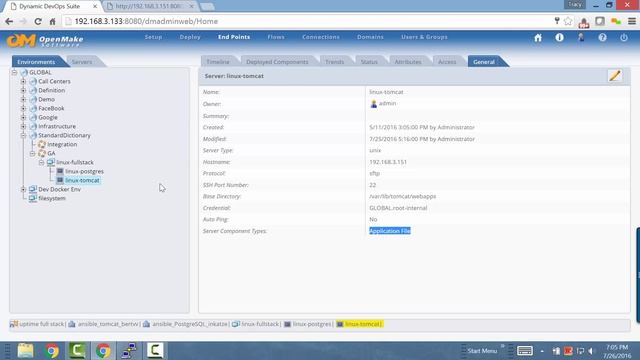The height and width of the screenshot is (360, 640).
Task: Switch to the second browser tab
Action: 150,6
